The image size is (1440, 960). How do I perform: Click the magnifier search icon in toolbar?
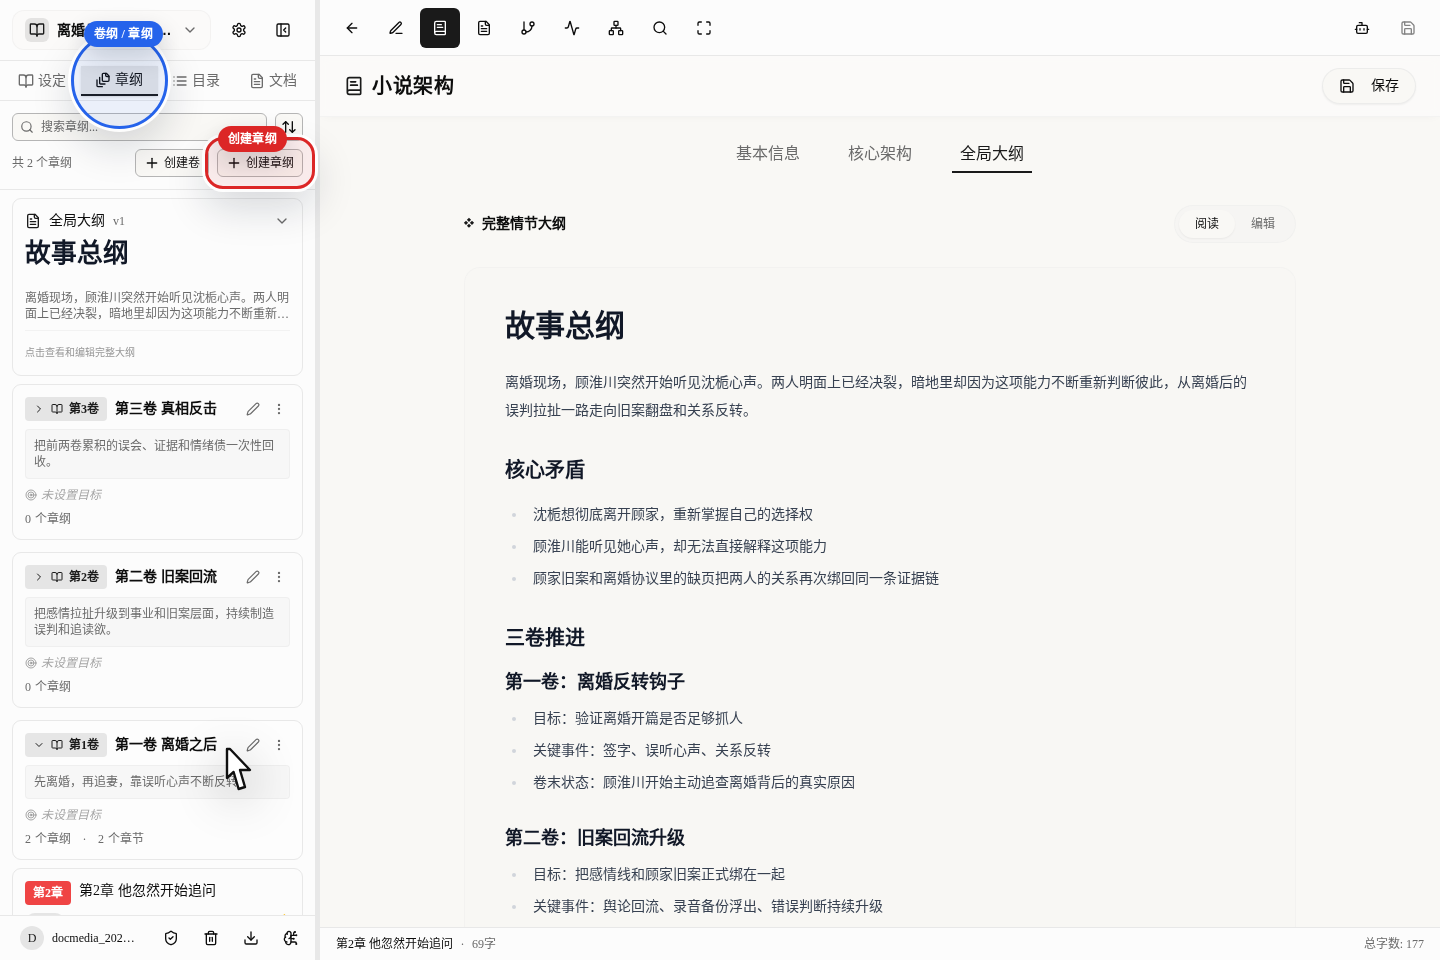[660, 28]
